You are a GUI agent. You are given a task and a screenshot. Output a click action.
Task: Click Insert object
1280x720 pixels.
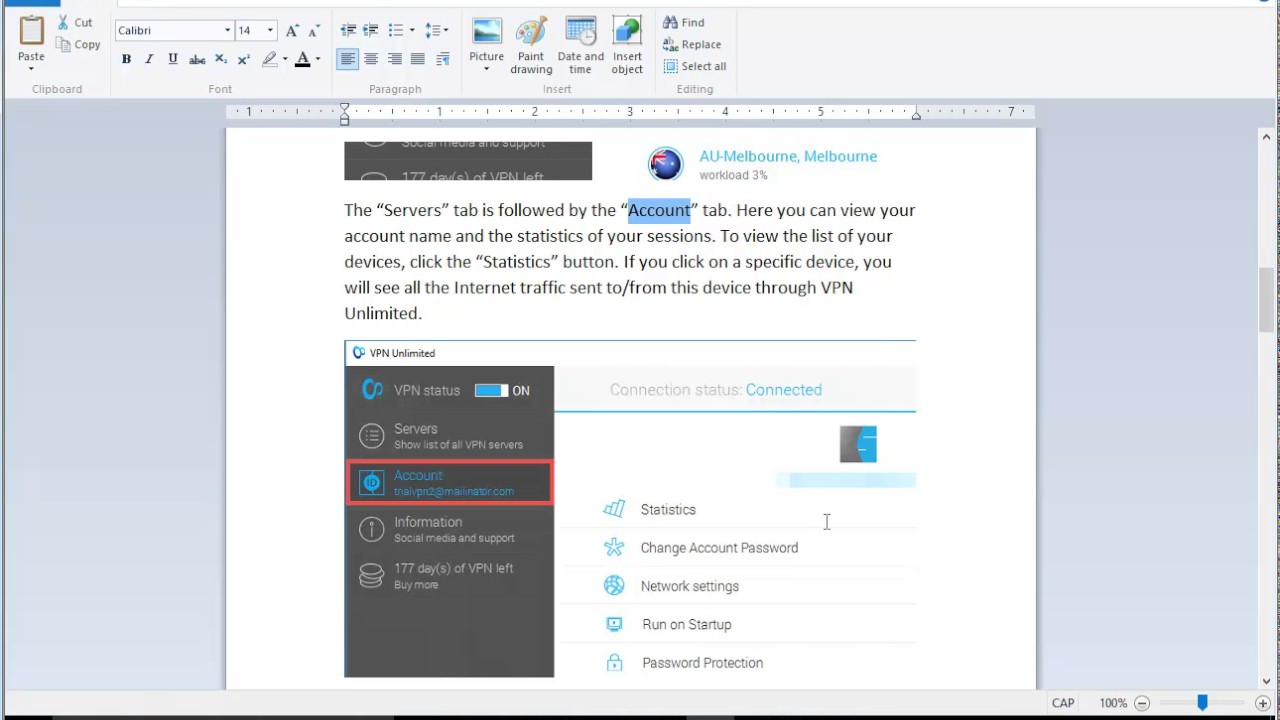pos(627,45)
